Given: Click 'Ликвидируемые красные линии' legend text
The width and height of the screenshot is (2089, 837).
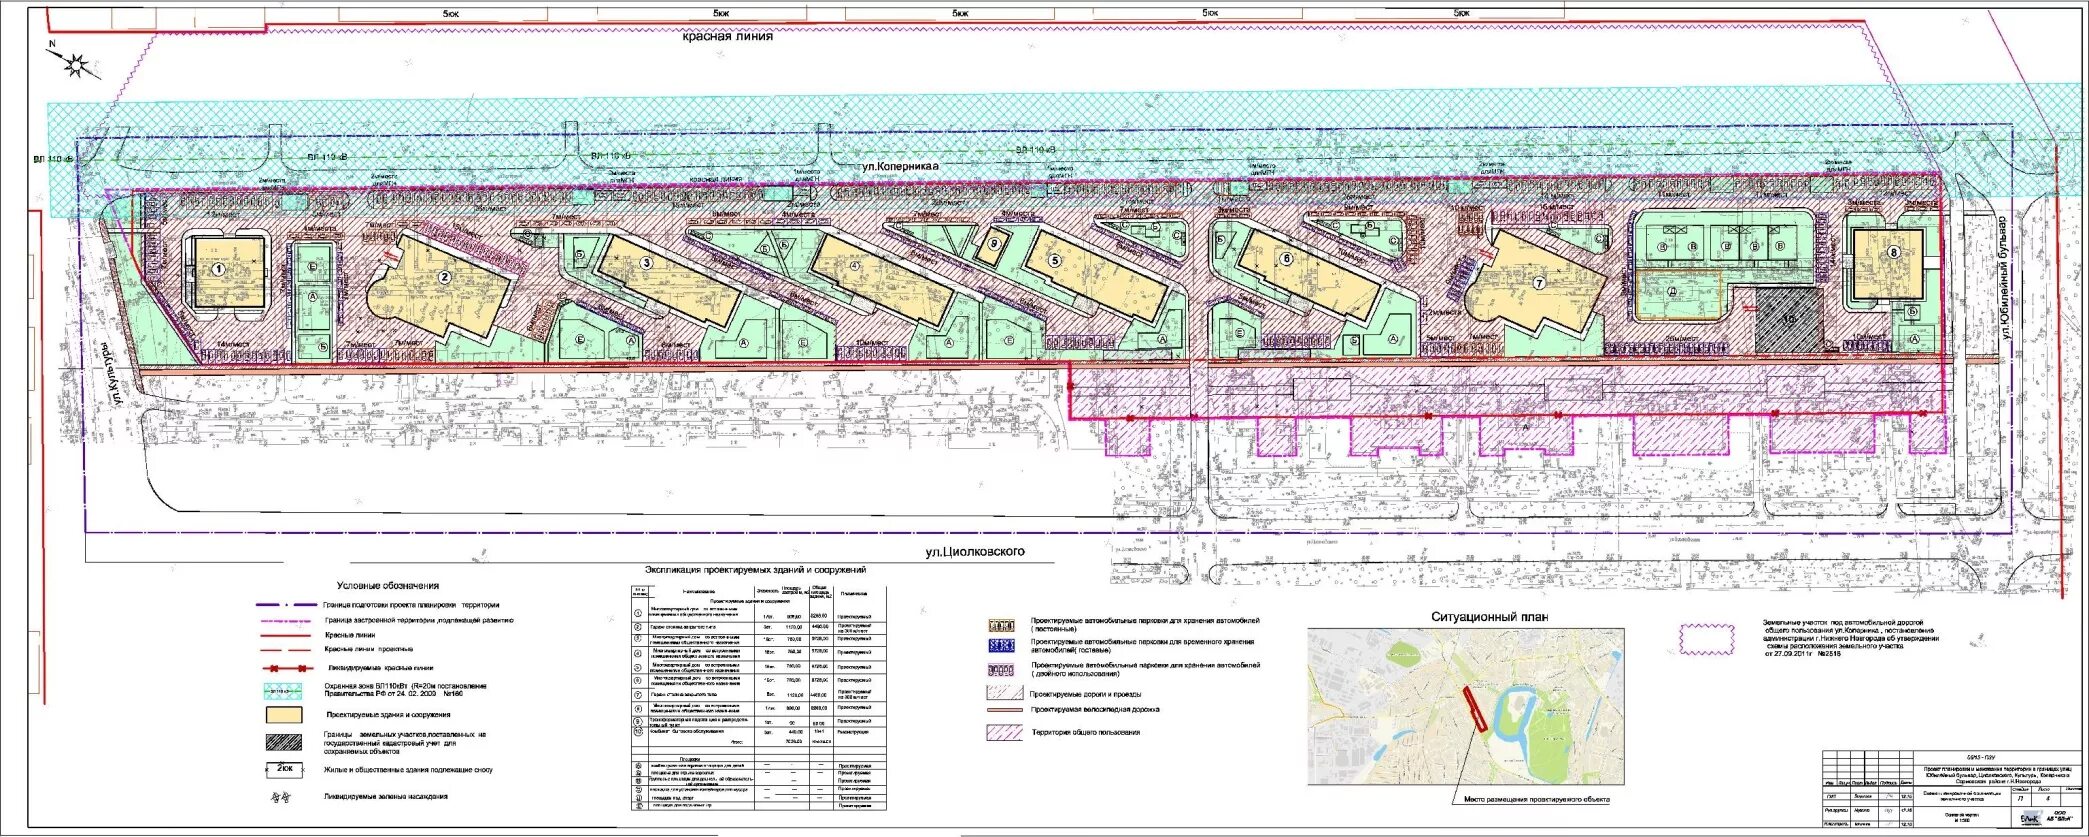Looking at the screenshot, I should (380, 668).
